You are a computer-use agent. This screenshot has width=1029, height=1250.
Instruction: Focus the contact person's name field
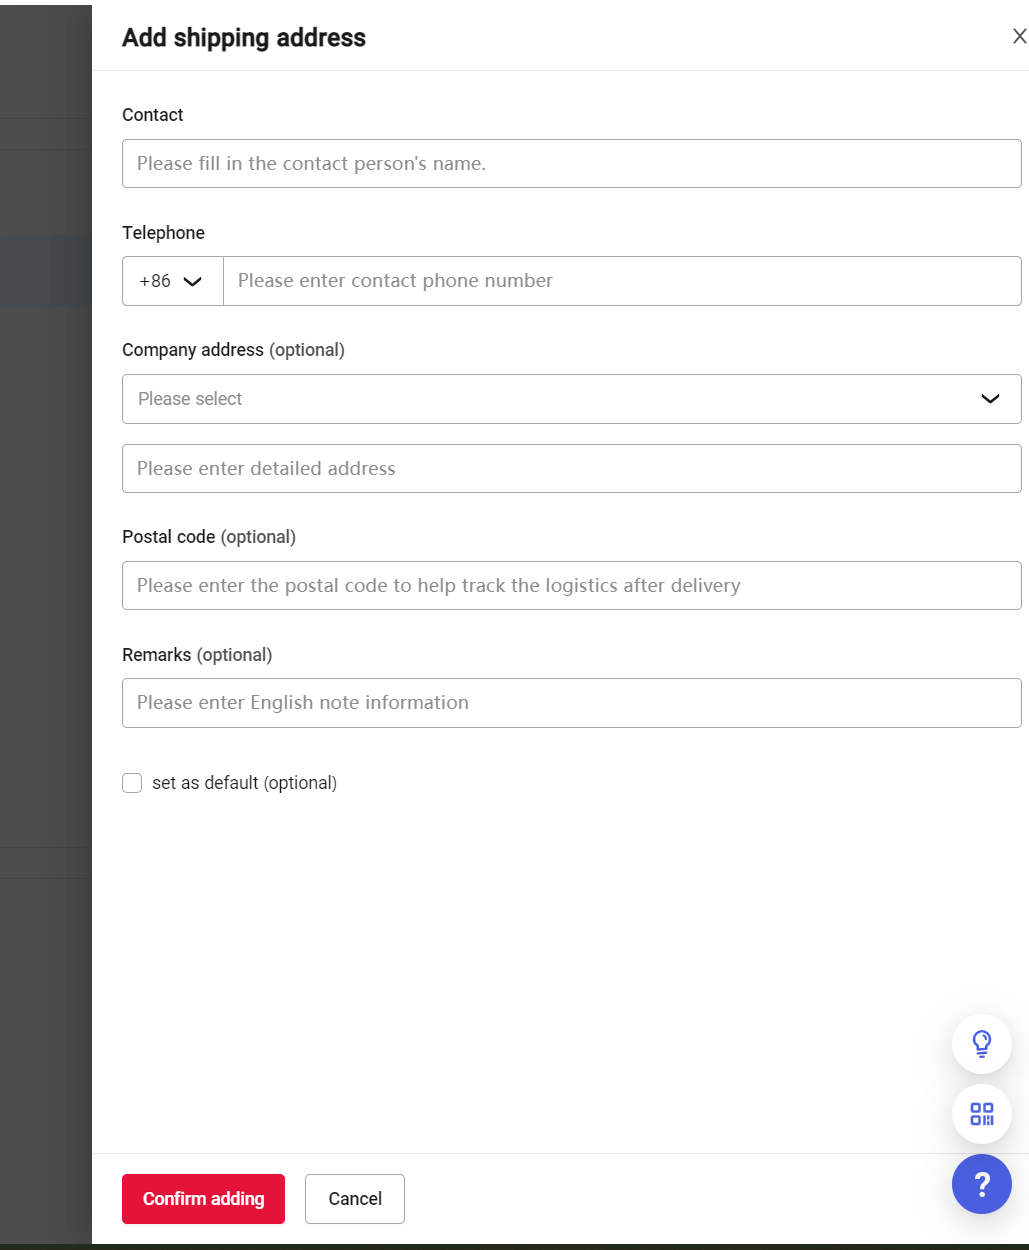tap(571, 163)
